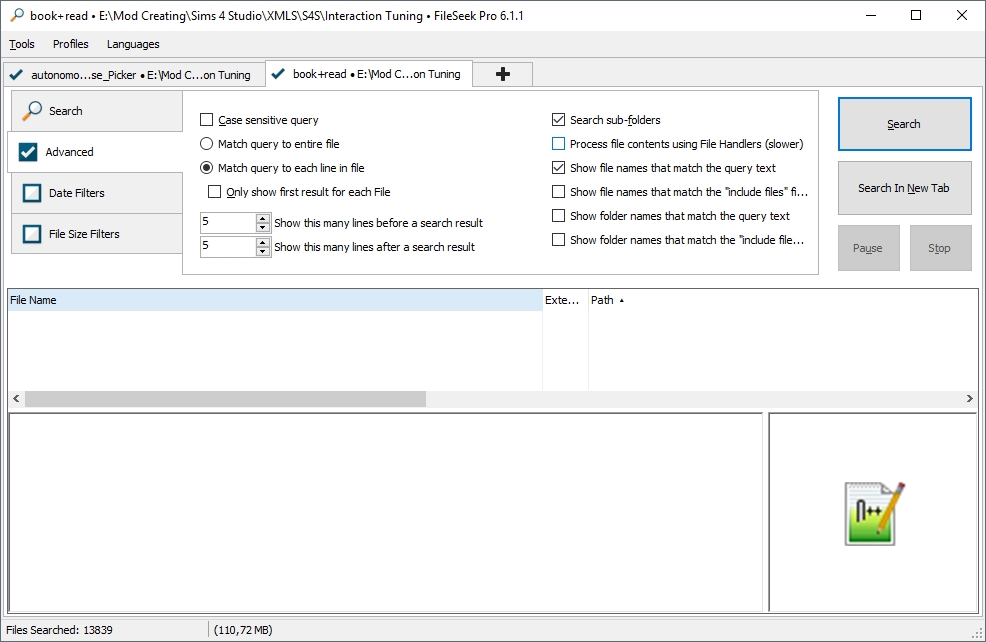
Task: Increase lines shown before a search result
Action: click(263, 218)
